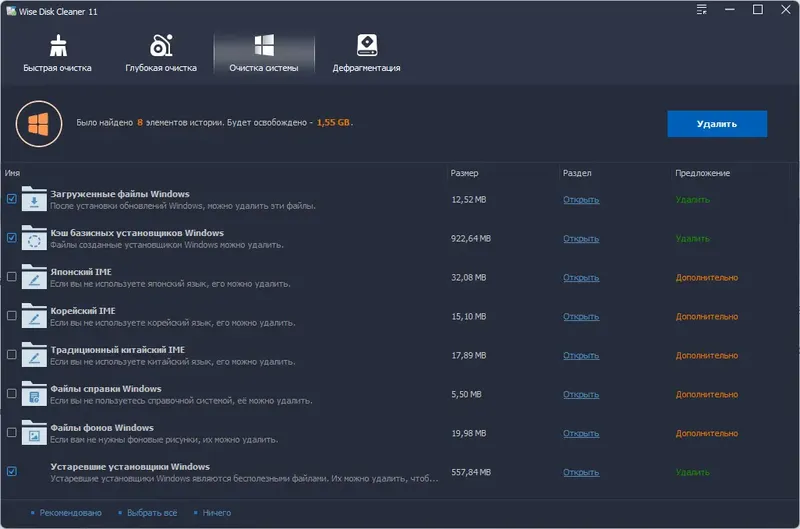Click the folder icon for Японский IME

point(34,277)
